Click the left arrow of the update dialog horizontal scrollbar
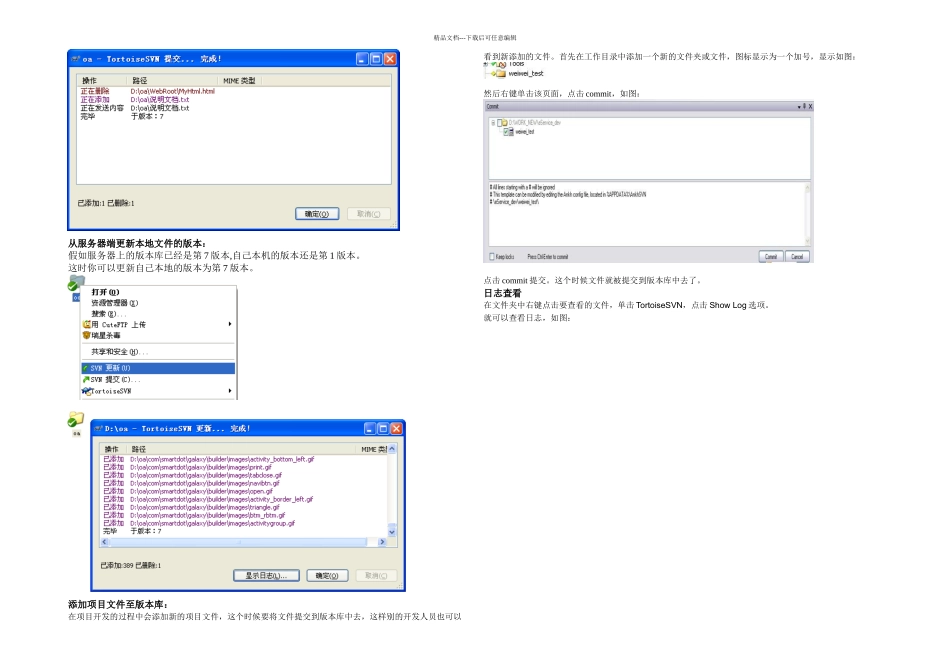 coord(104,542)
